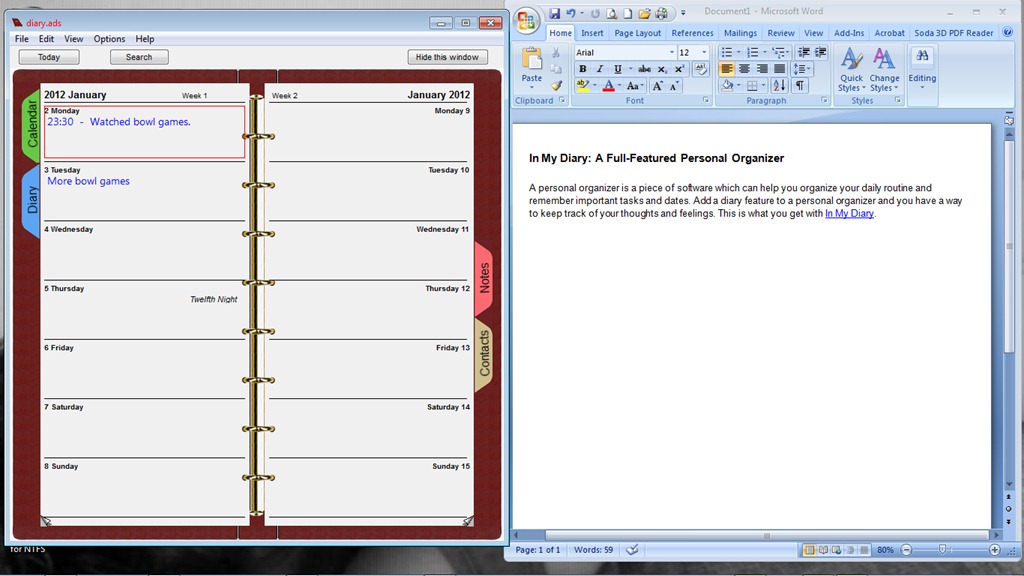Toggle Italic formatting in Word
Image resolution: width=1024 pixels, height=576 pixels.
[600, 69]
